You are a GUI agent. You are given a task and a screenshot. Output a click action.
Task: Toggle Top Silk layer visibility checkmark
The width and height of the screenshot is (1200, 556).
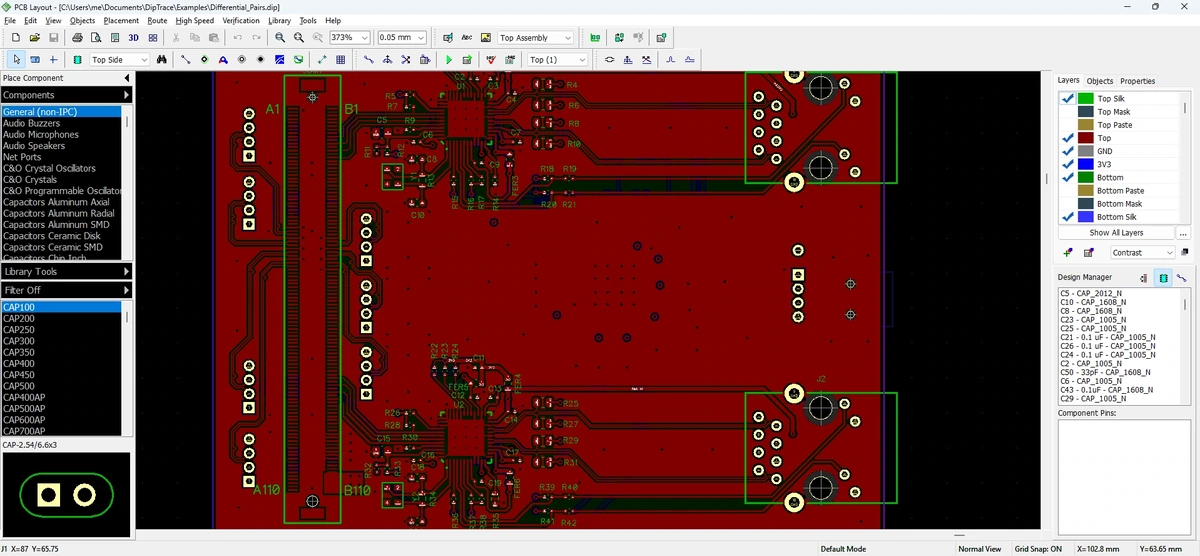(1067, 98)
